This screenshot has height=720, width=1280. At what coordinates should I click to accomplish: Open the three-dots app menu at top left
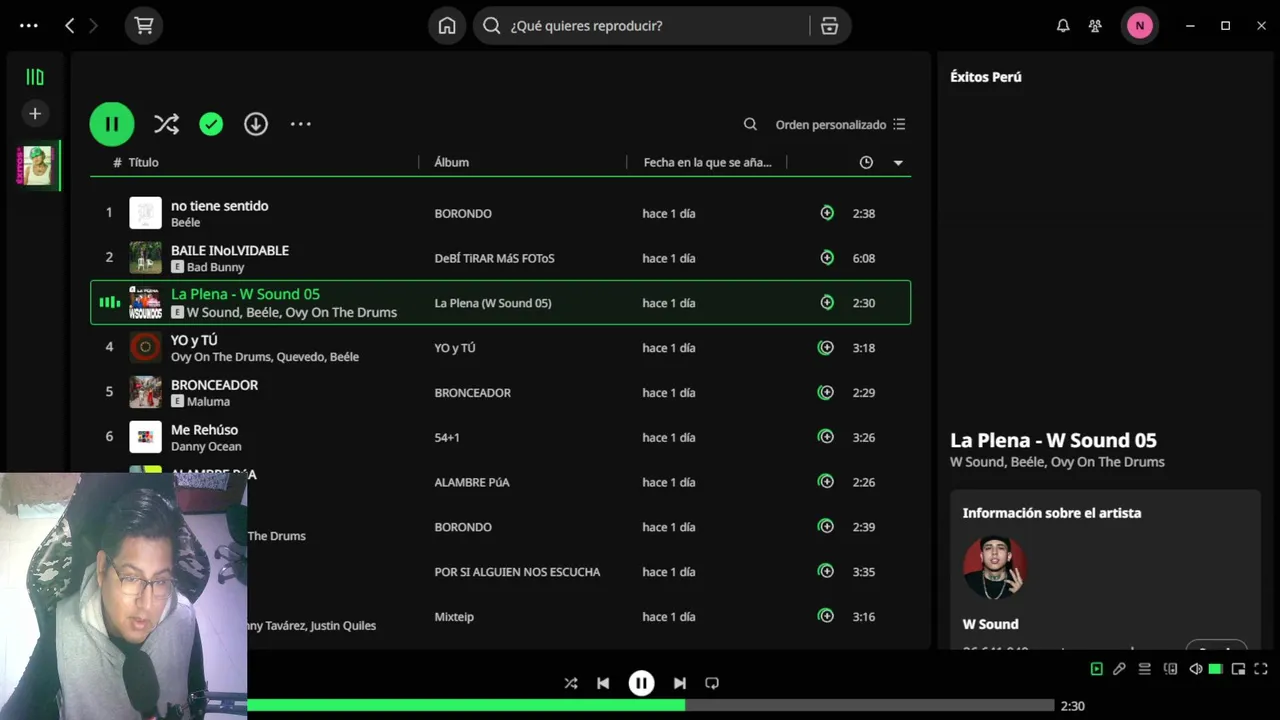[29, 26]
